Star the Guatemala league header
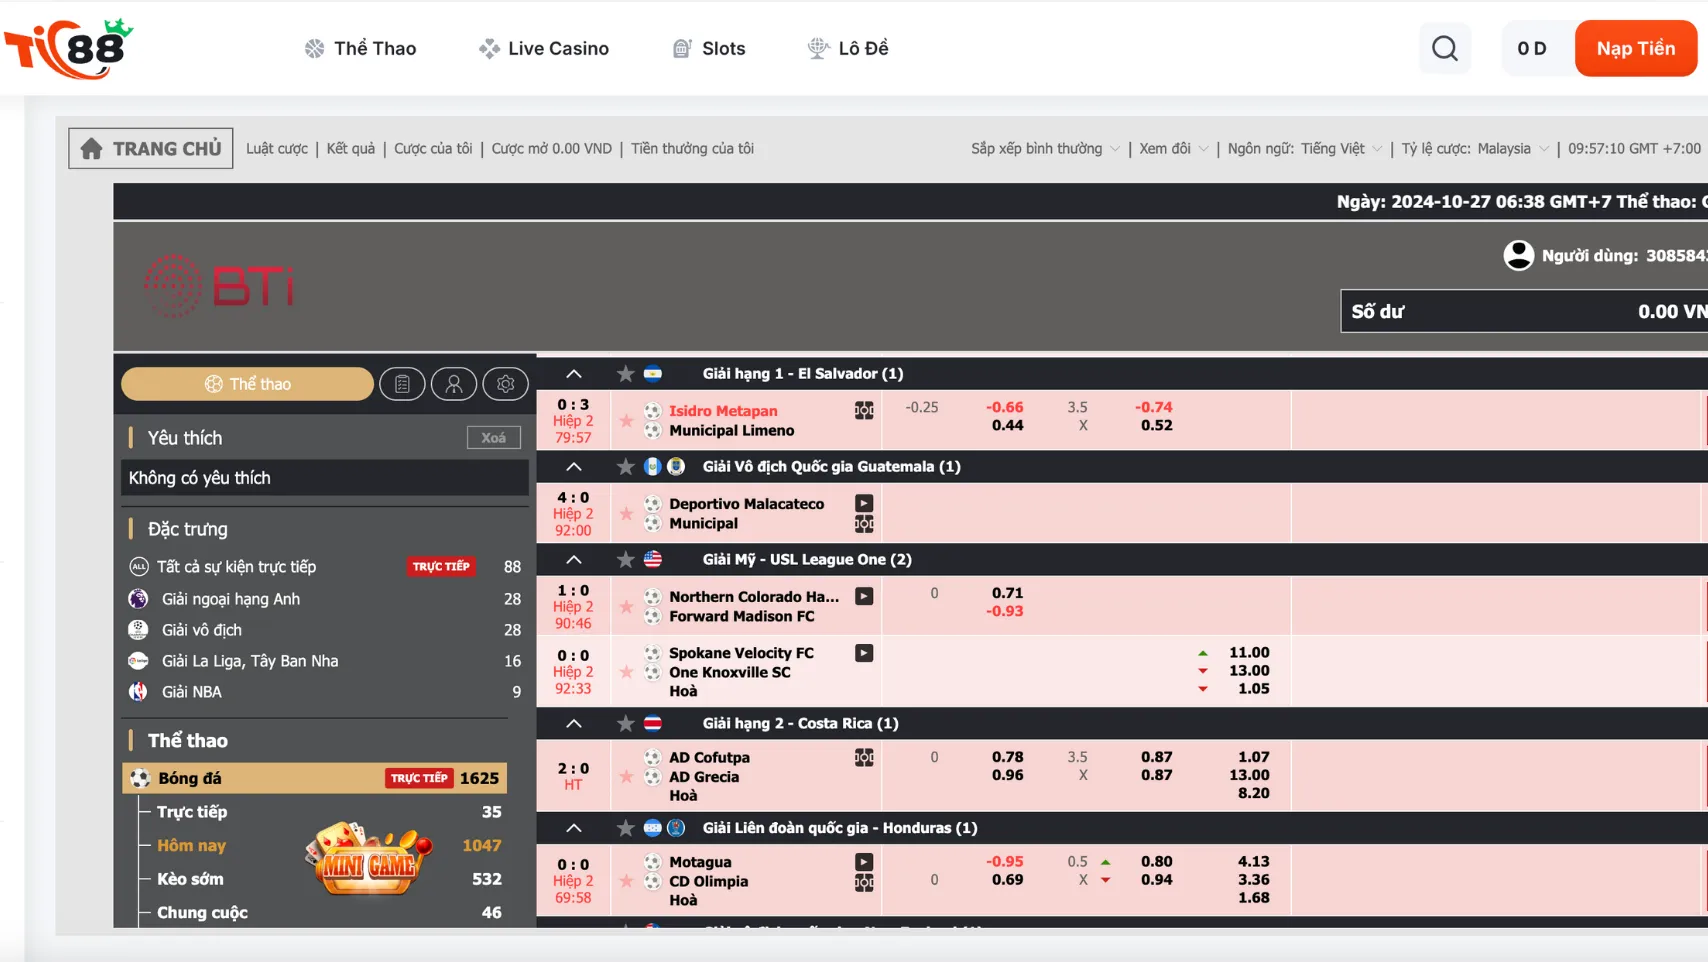The width and height of the screenshot is (1708, 962). (x=626, y=467)
